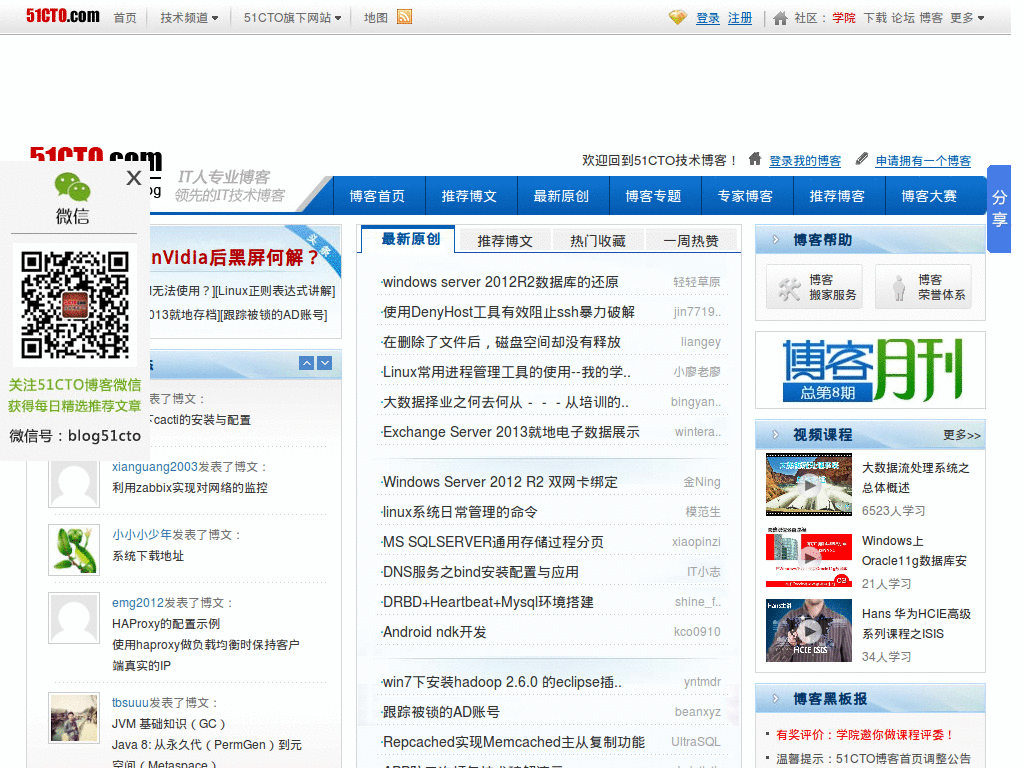Open the 地图 top bar link
The height and width of the screenshot is (768, 1024).
point(376,18)
